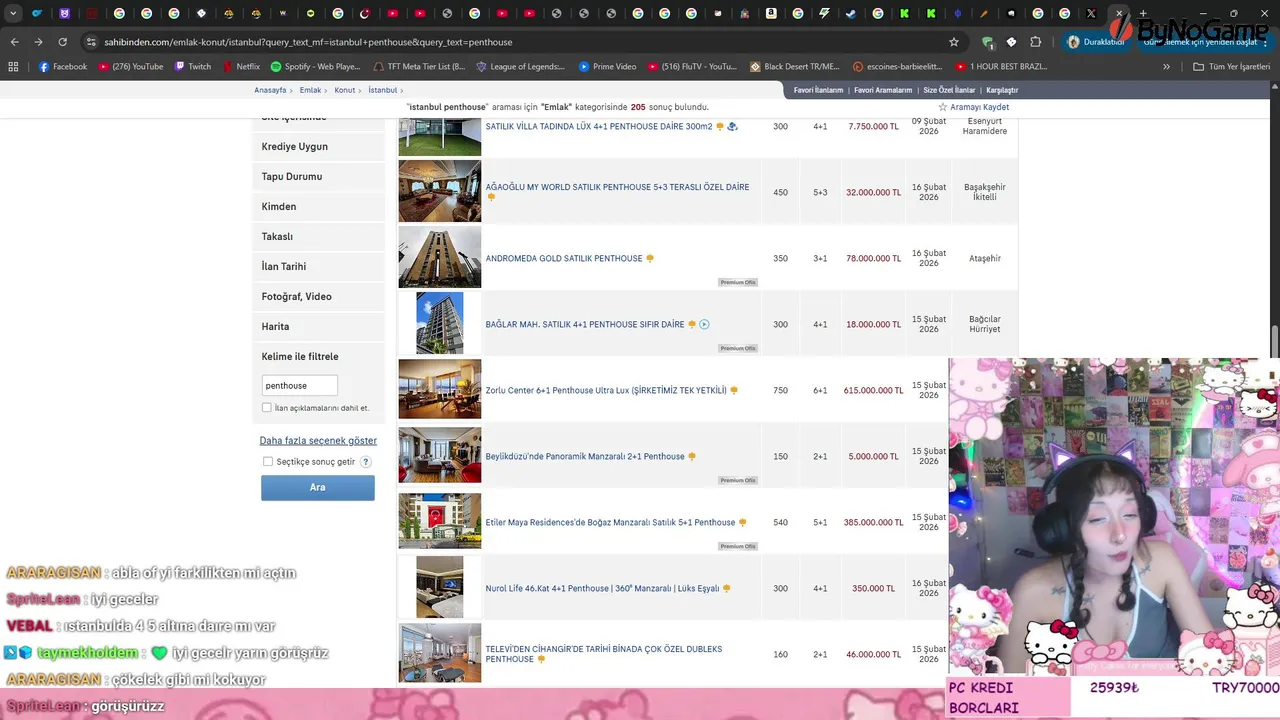Check İlan açıklamalarını dahil et box
Image resolution: width=1280 pixels, height=720 pixels.
(x=266, y=408)
